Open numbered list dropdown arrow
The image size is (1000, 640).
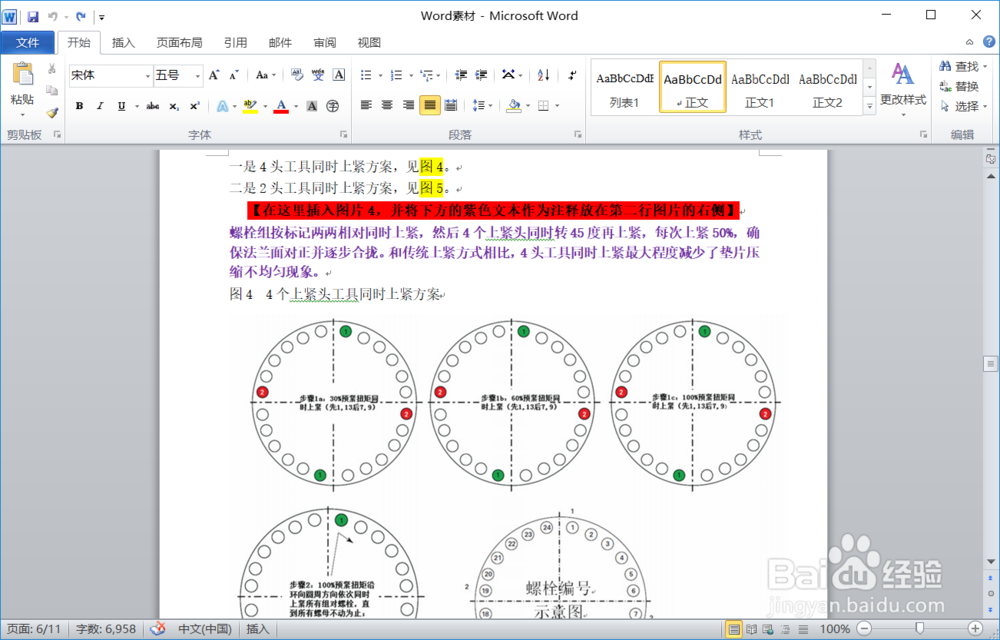point(411,75)
